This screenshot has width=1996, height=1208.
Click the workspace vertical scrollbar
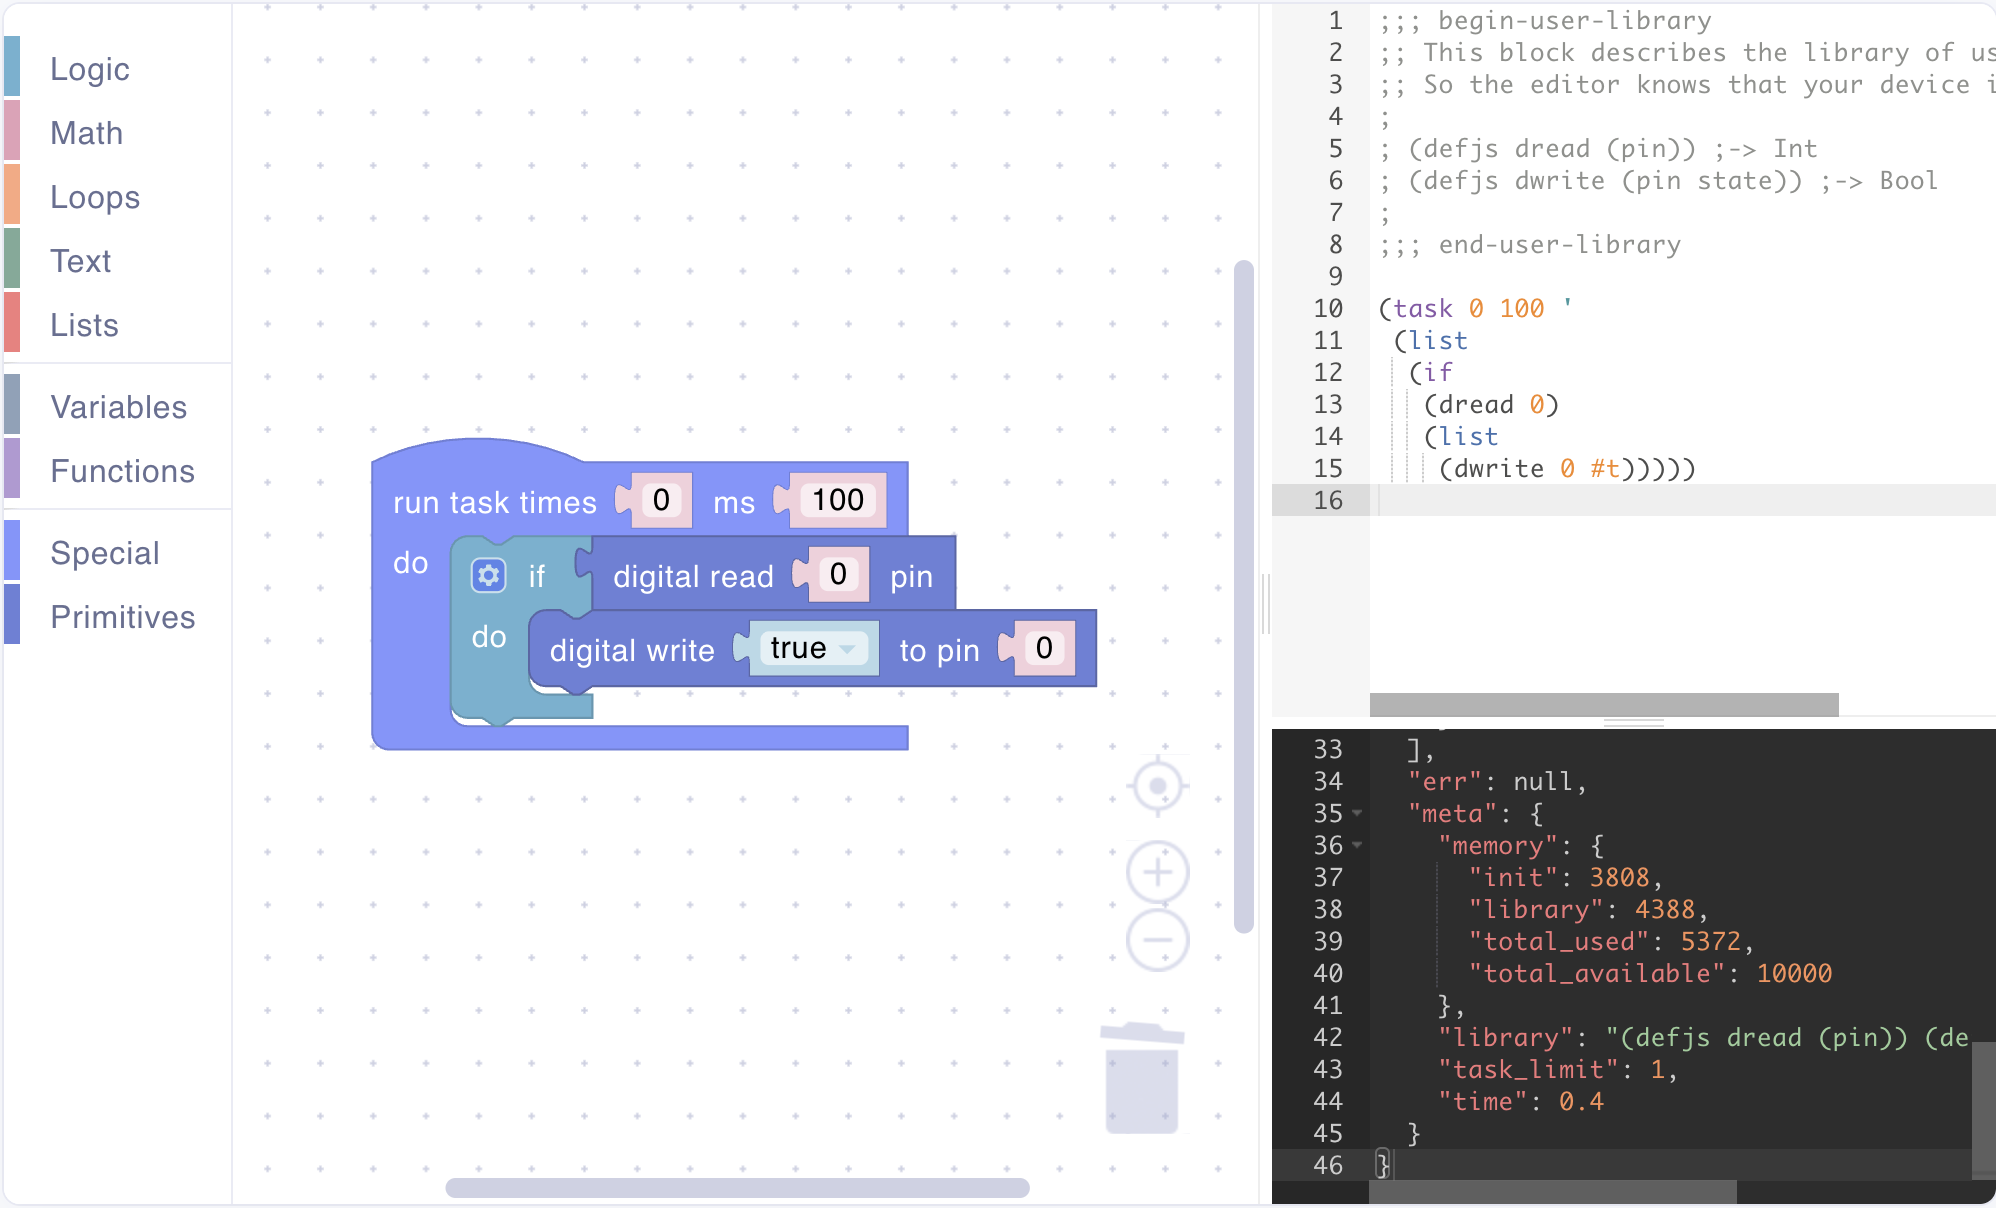tap(1243, 596)
